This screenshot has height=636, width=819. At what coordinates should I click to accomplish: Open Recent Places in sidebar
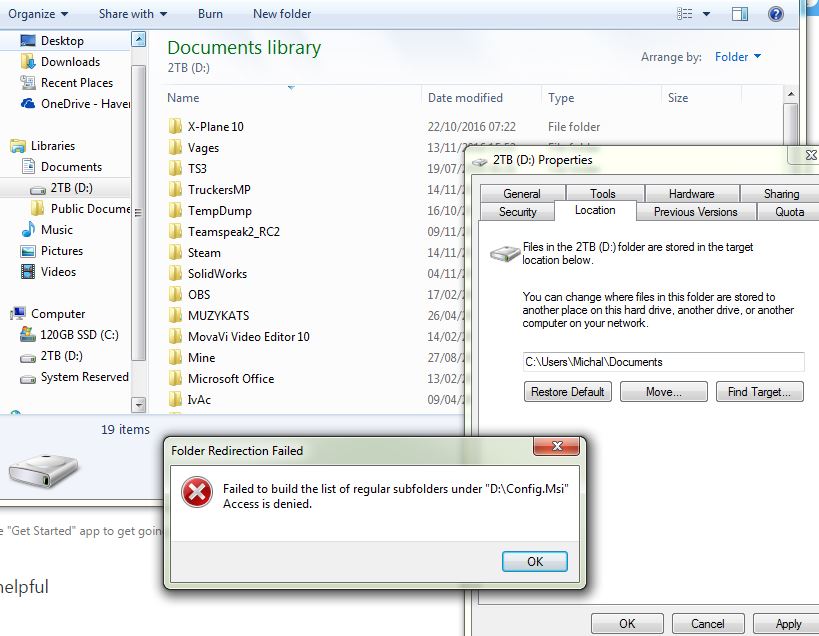[x=76, y=83]
